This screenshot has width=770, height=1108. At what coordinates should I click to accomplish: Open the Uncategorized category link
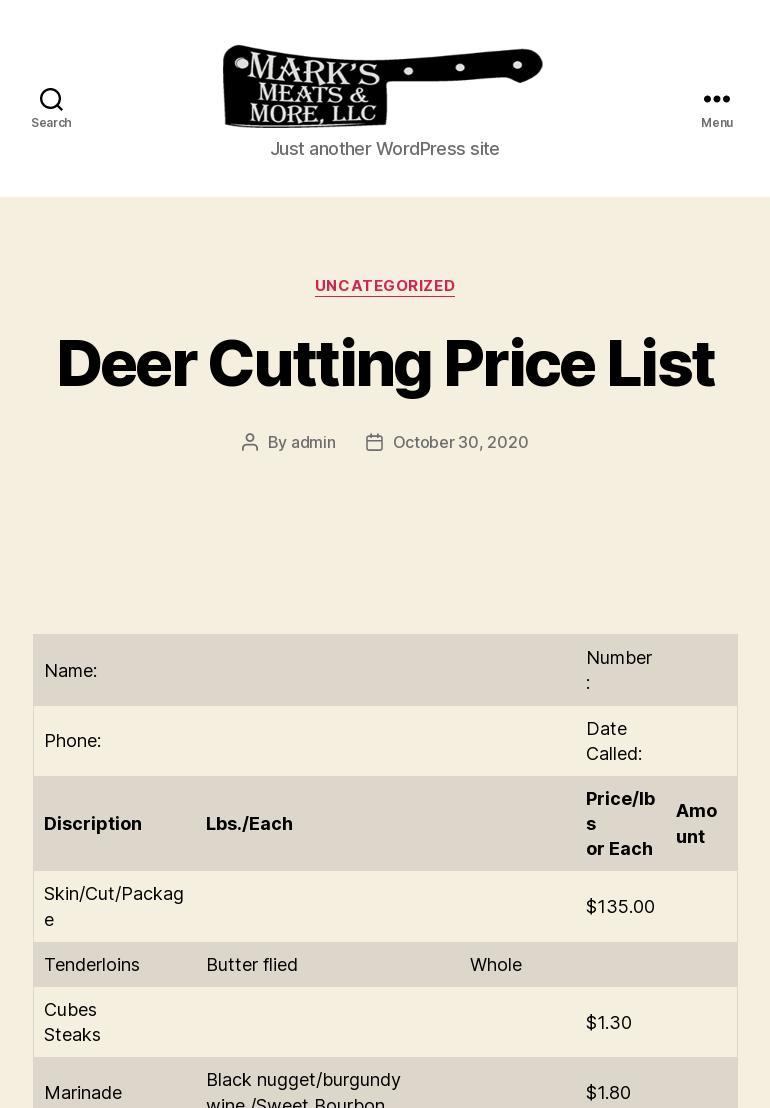[385, 285]
